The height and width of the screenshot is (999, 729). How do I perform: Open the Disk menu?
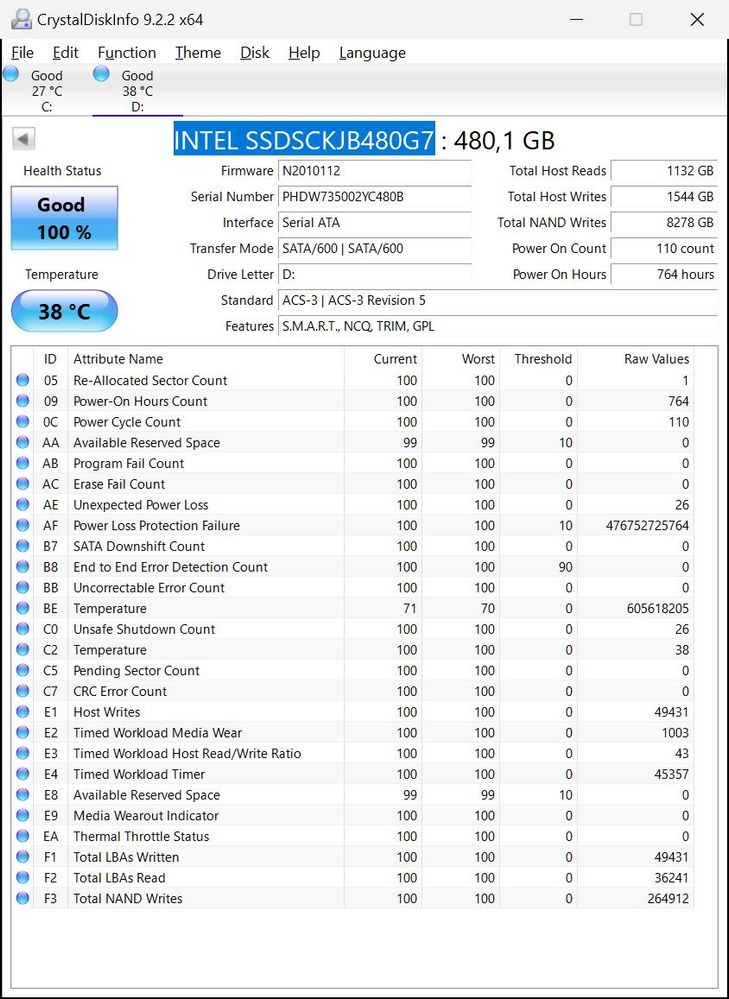click(x=254, y=53)
